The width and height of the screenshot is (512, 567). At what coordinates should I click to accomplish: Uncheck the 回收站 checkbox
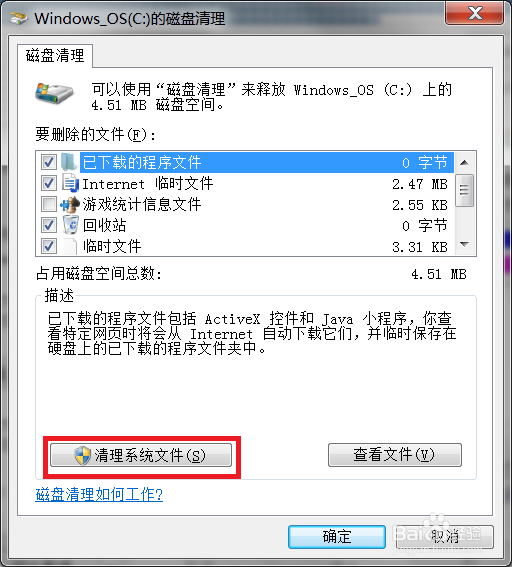[49, 225]
